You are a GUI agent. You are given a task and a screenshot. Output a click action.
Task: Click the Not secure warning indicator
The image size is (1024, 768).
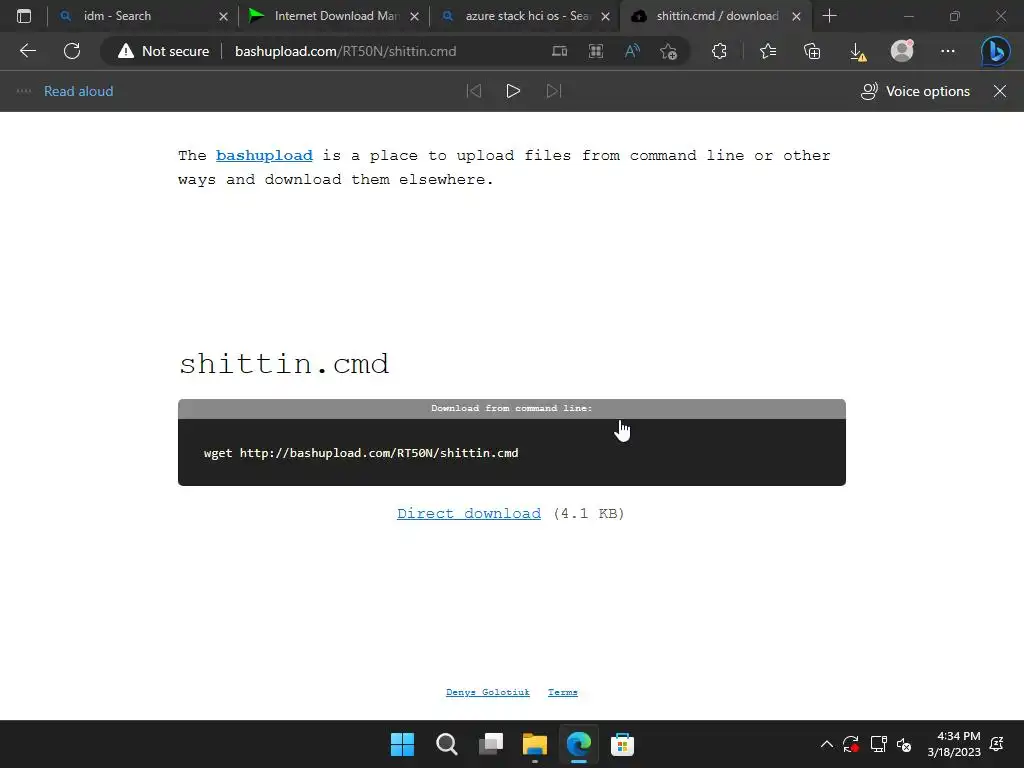[x=163, y=51]
